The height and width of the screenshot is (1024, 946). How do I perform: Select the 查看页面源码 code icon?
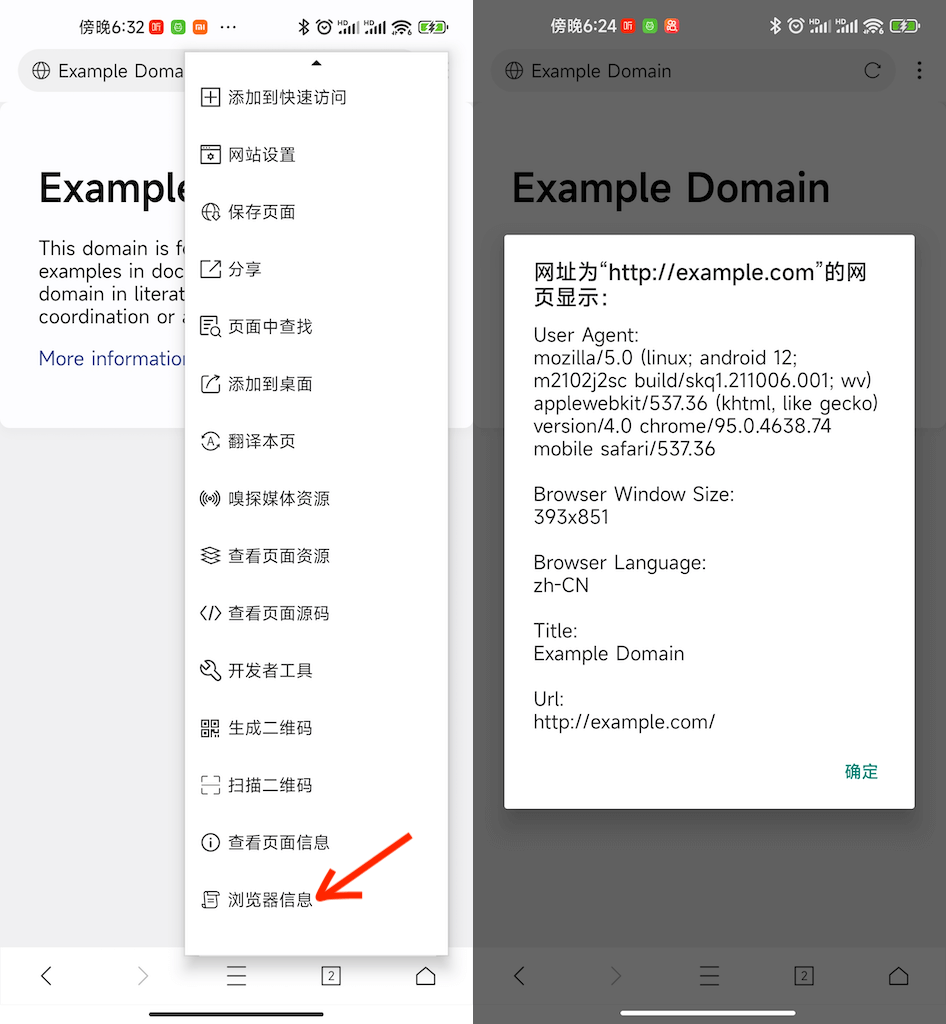210,613
